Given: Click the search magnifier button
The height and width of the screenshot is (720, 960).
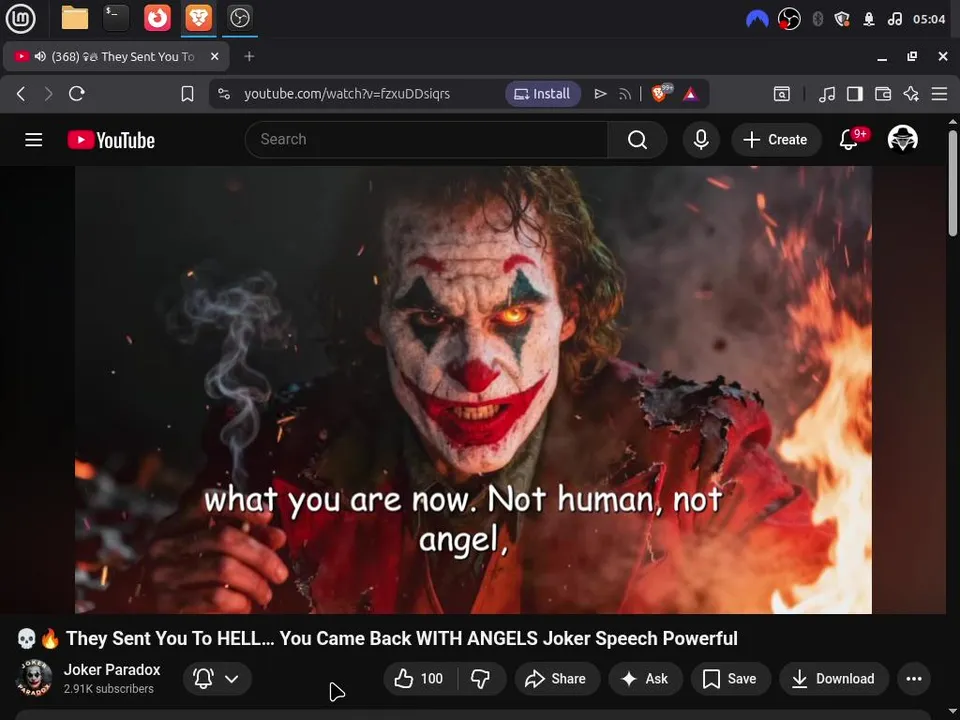Looking at the screenshot, I should [637, 140].
